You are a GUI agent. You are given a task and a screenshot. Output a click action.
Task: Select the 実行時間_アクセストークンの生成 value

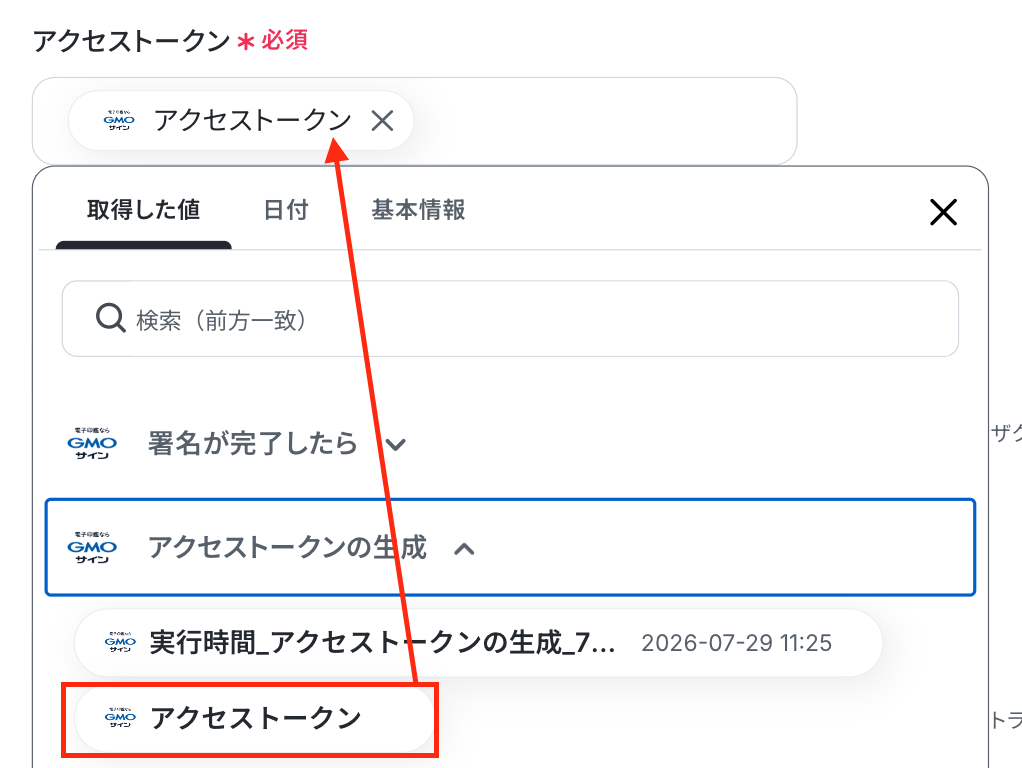click(478, 643)
